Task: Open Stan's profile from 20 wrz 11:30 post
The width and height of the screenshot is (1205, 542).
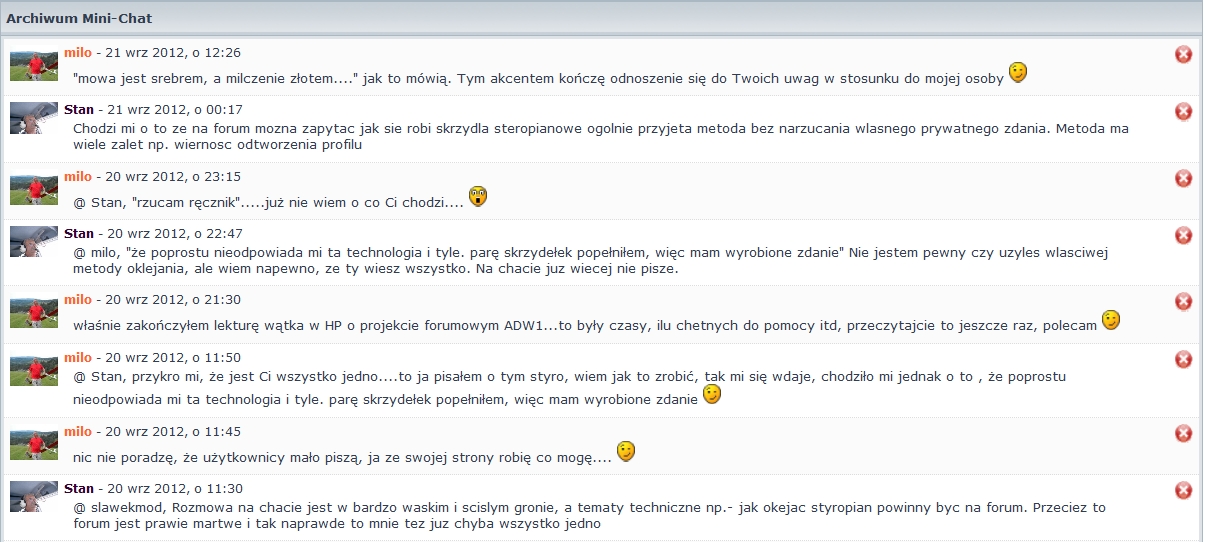Action: pyautogui.click(x=79, y=488)
